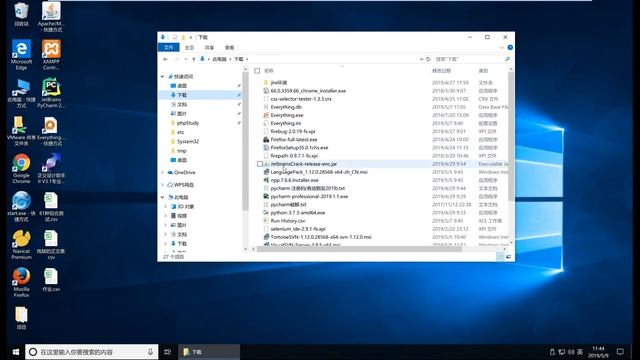Open Explorer help question mark icon
The image size is (640, 360).
coord(510,47)
